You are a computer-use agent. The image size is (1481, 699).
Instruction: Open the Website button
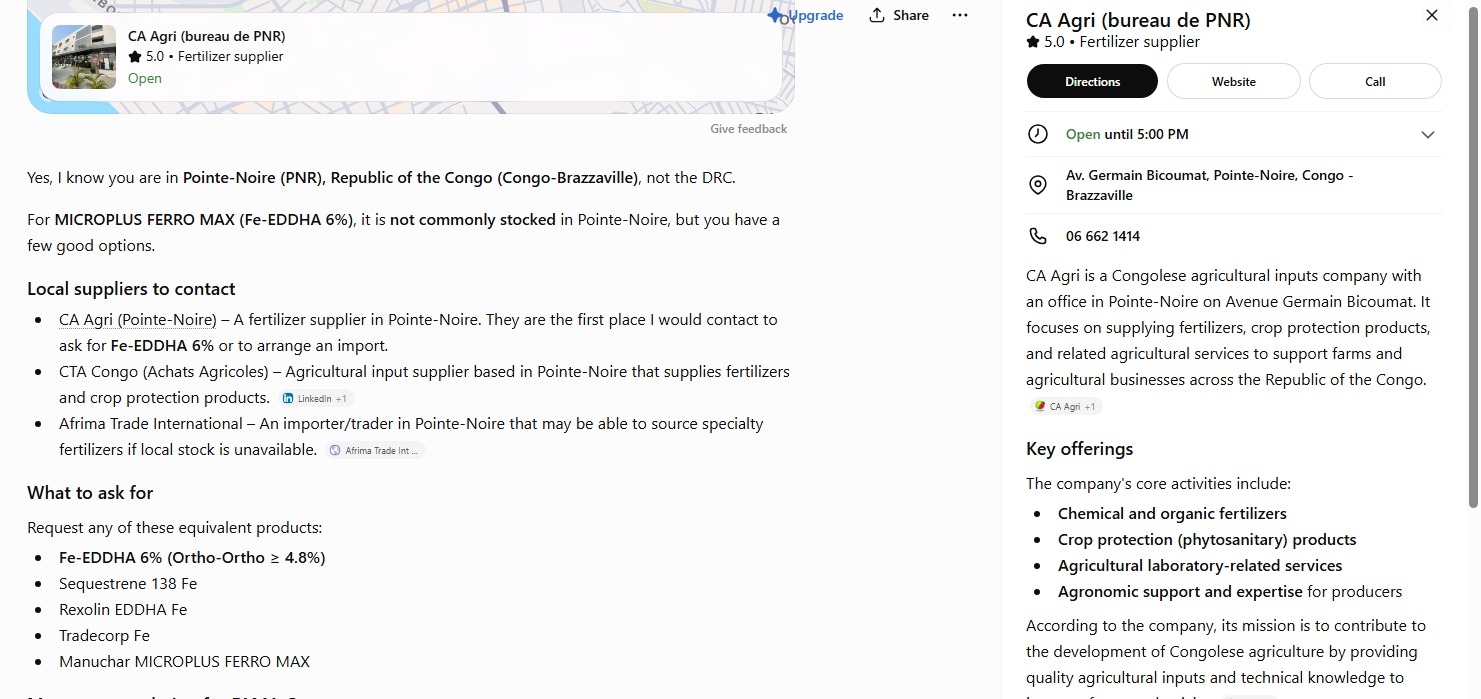click(1234, 81)
